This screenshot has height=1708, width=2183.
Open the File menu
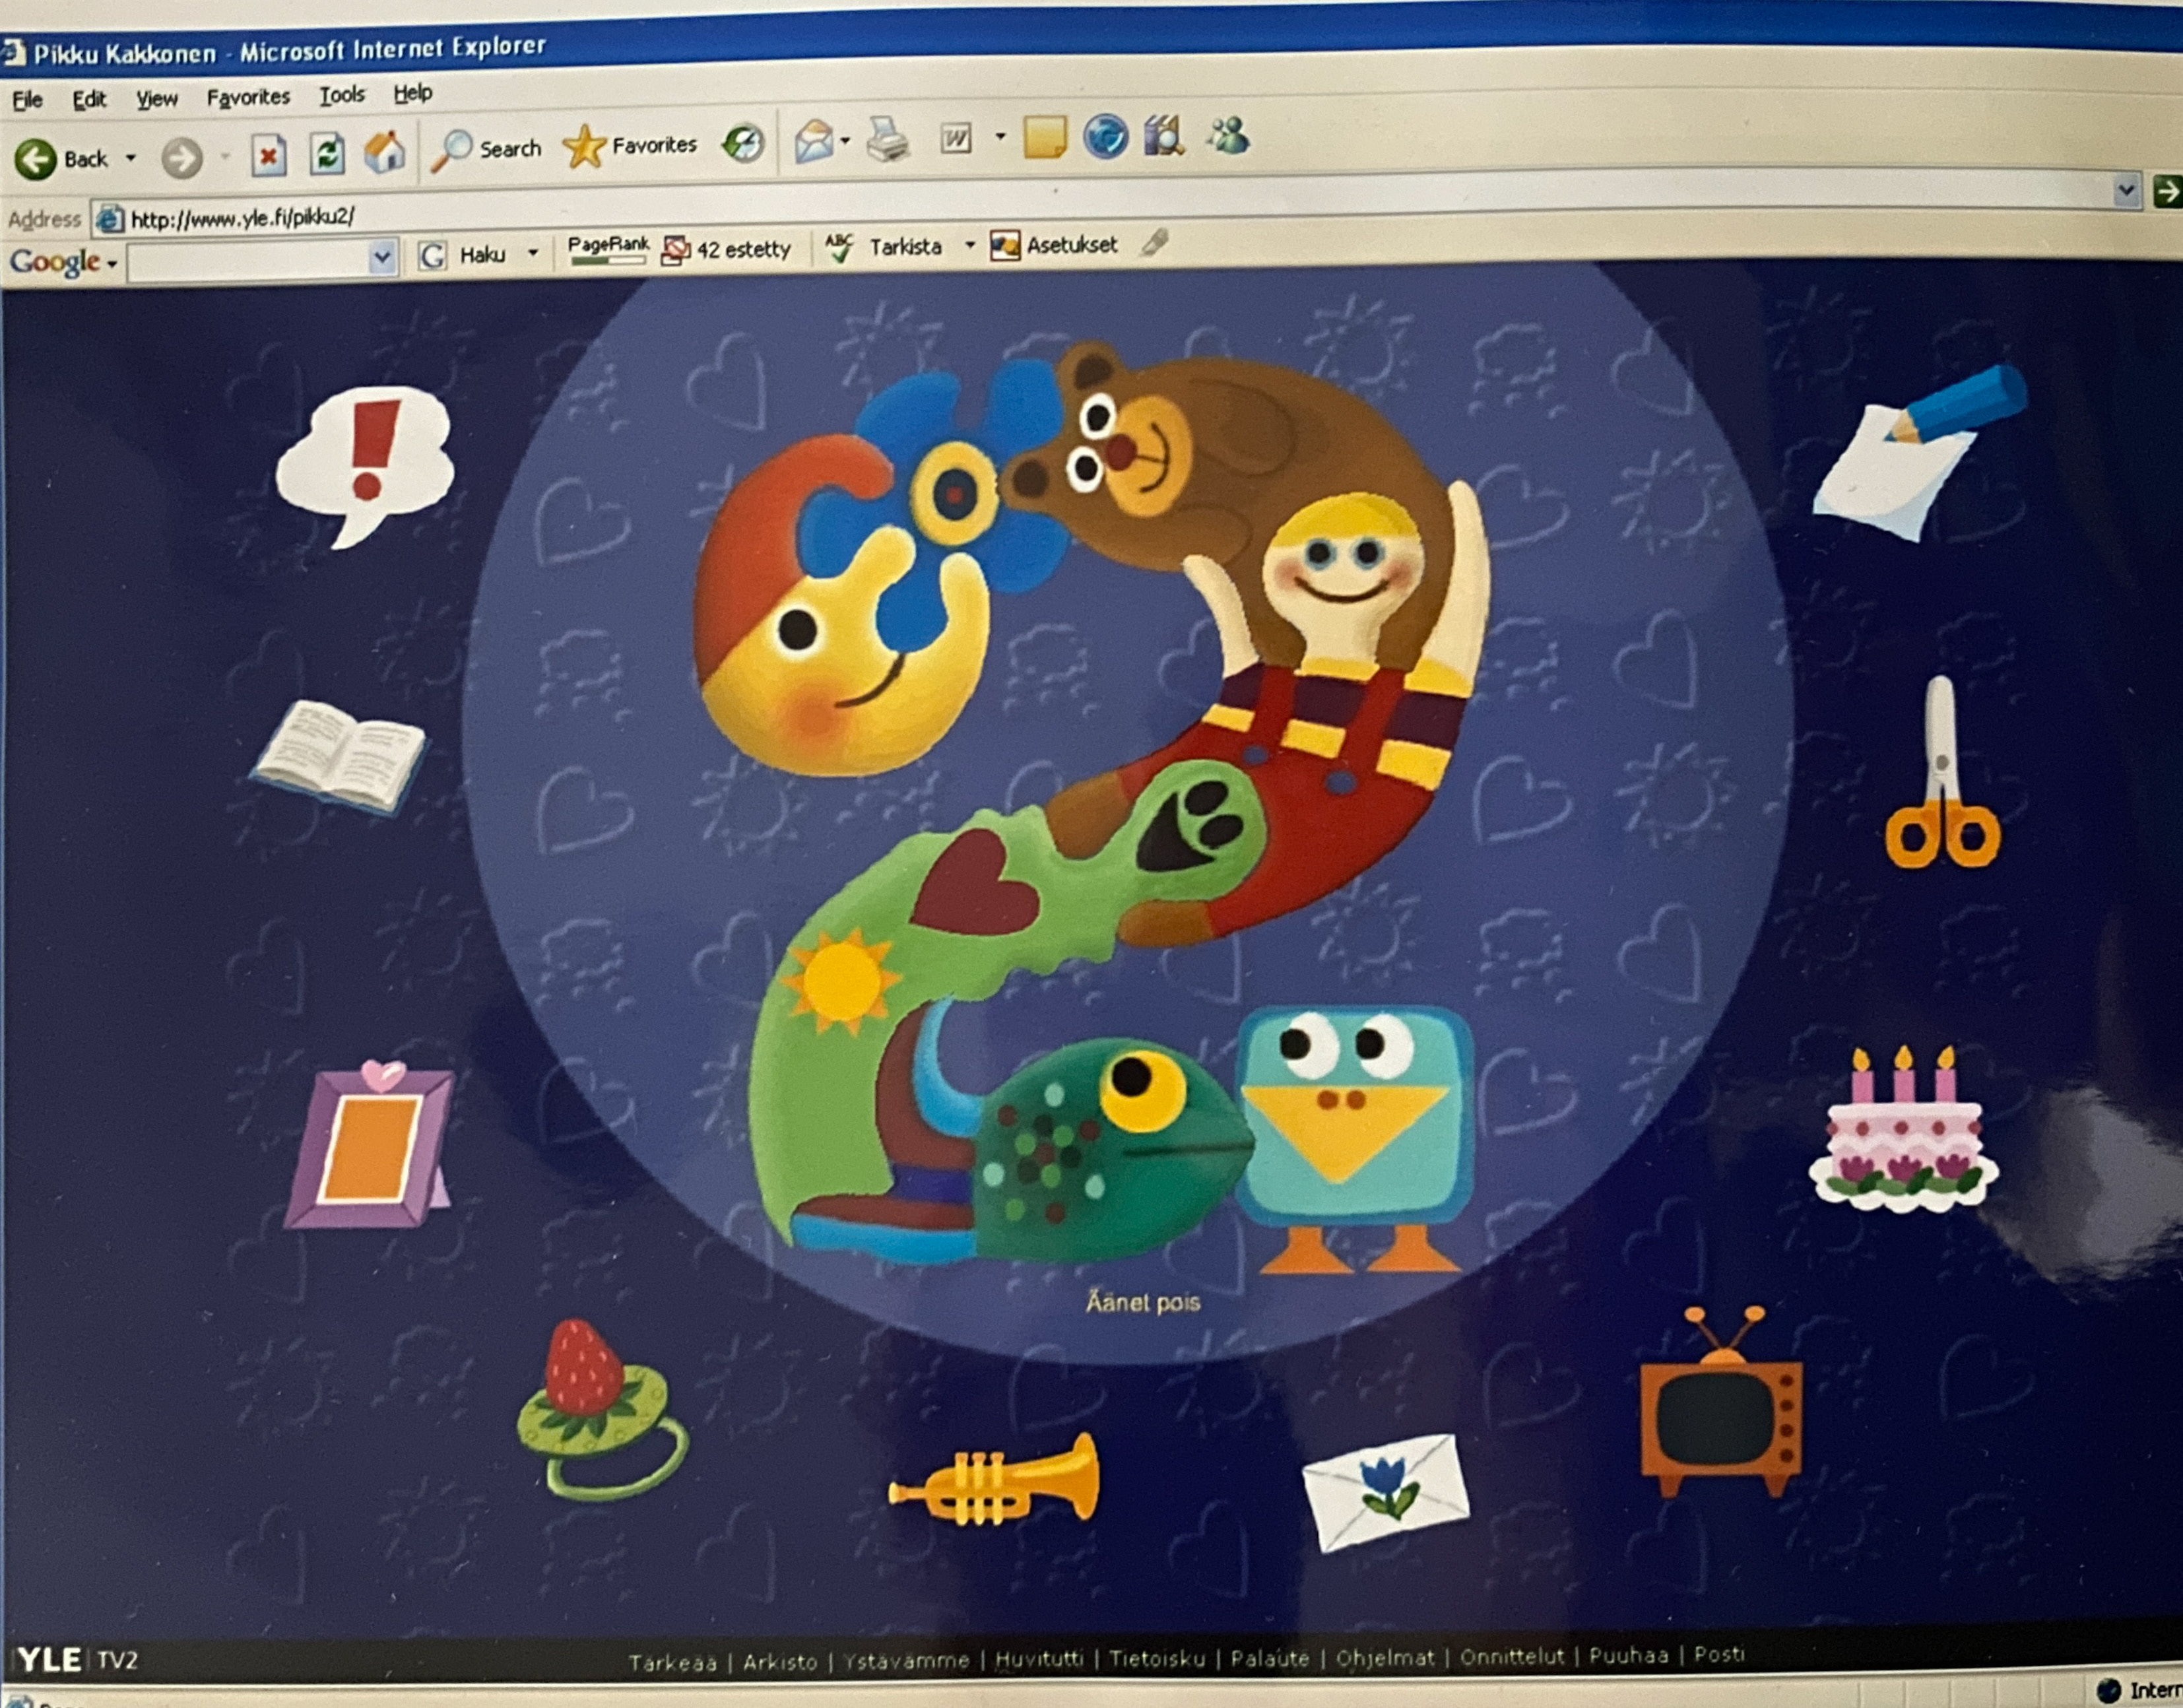tap(27, 100)
